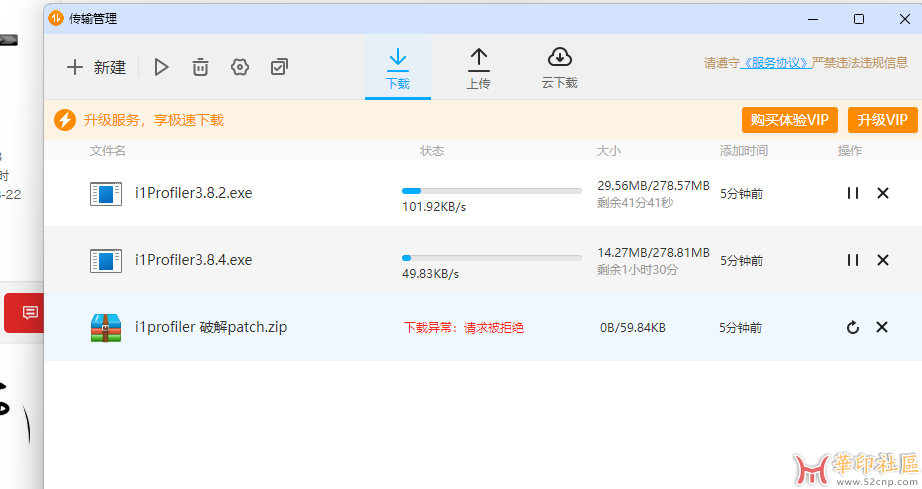Click the 操作 column header

850,151
